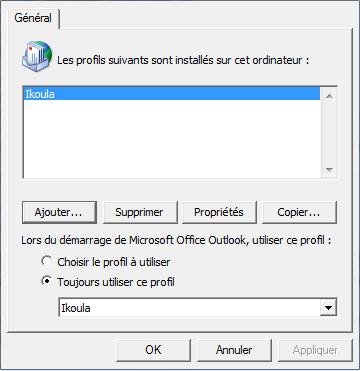Click the Ajouter... button
Viewport: 360px width, 371px height.
point(59,212)
